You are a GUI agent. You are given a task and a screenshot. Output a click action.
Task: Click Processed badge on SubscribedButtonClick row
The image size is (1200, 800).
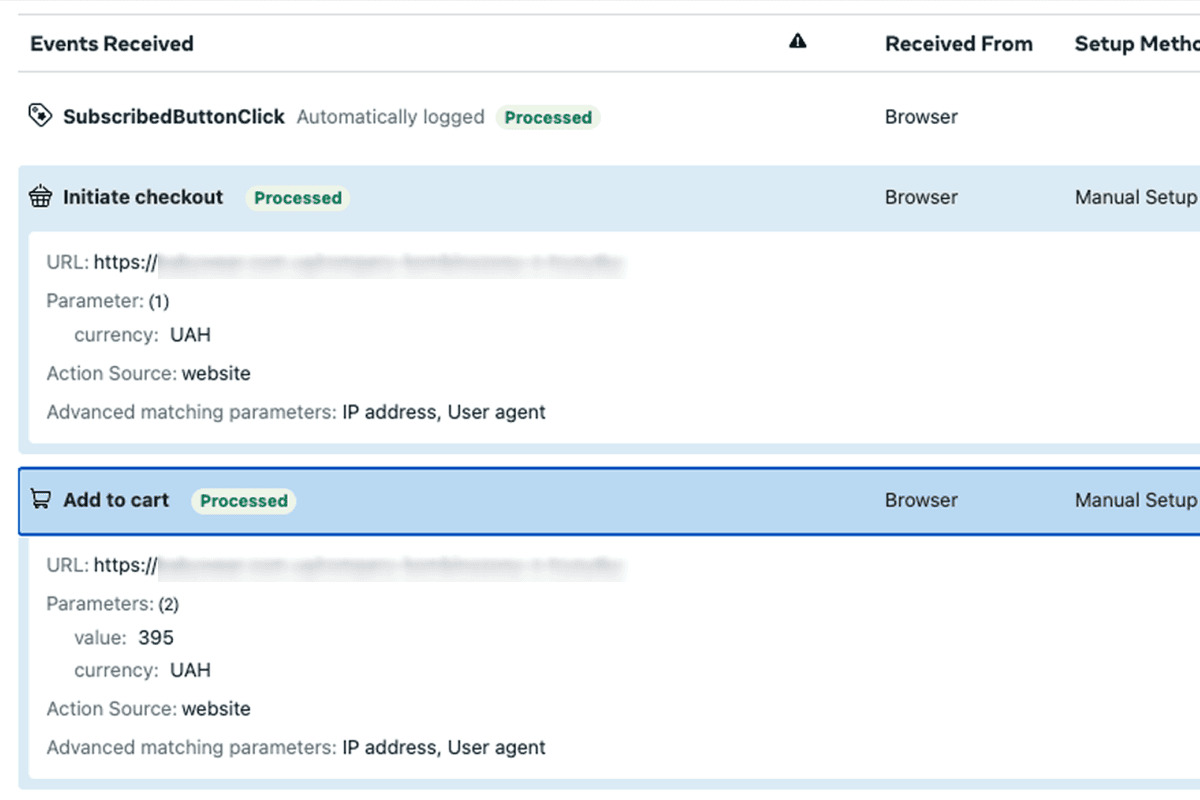pos(548,118)
